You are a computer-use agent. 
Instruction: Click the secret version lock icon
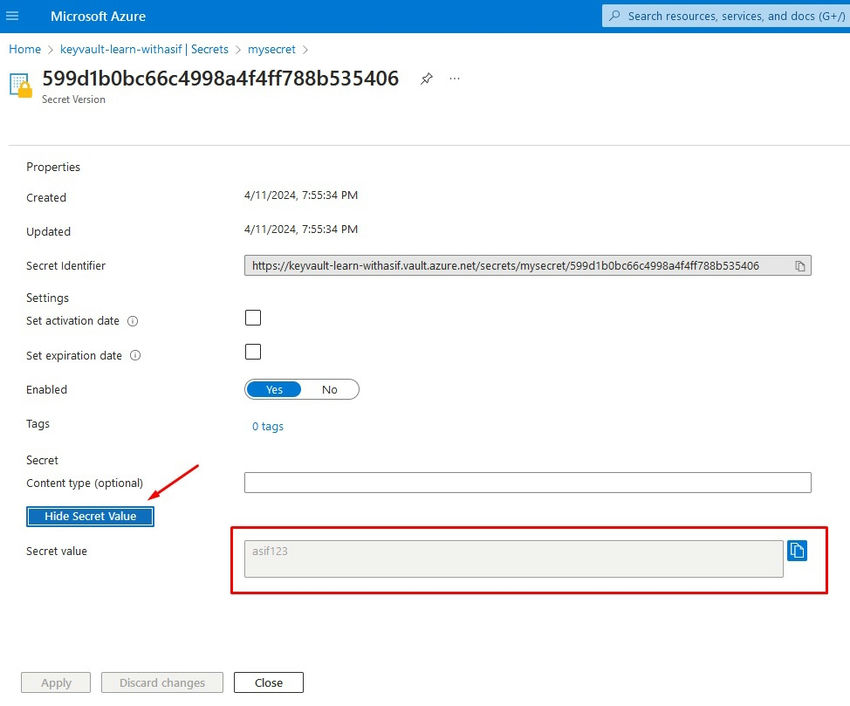pyautogui.click(x=20, y=84)
